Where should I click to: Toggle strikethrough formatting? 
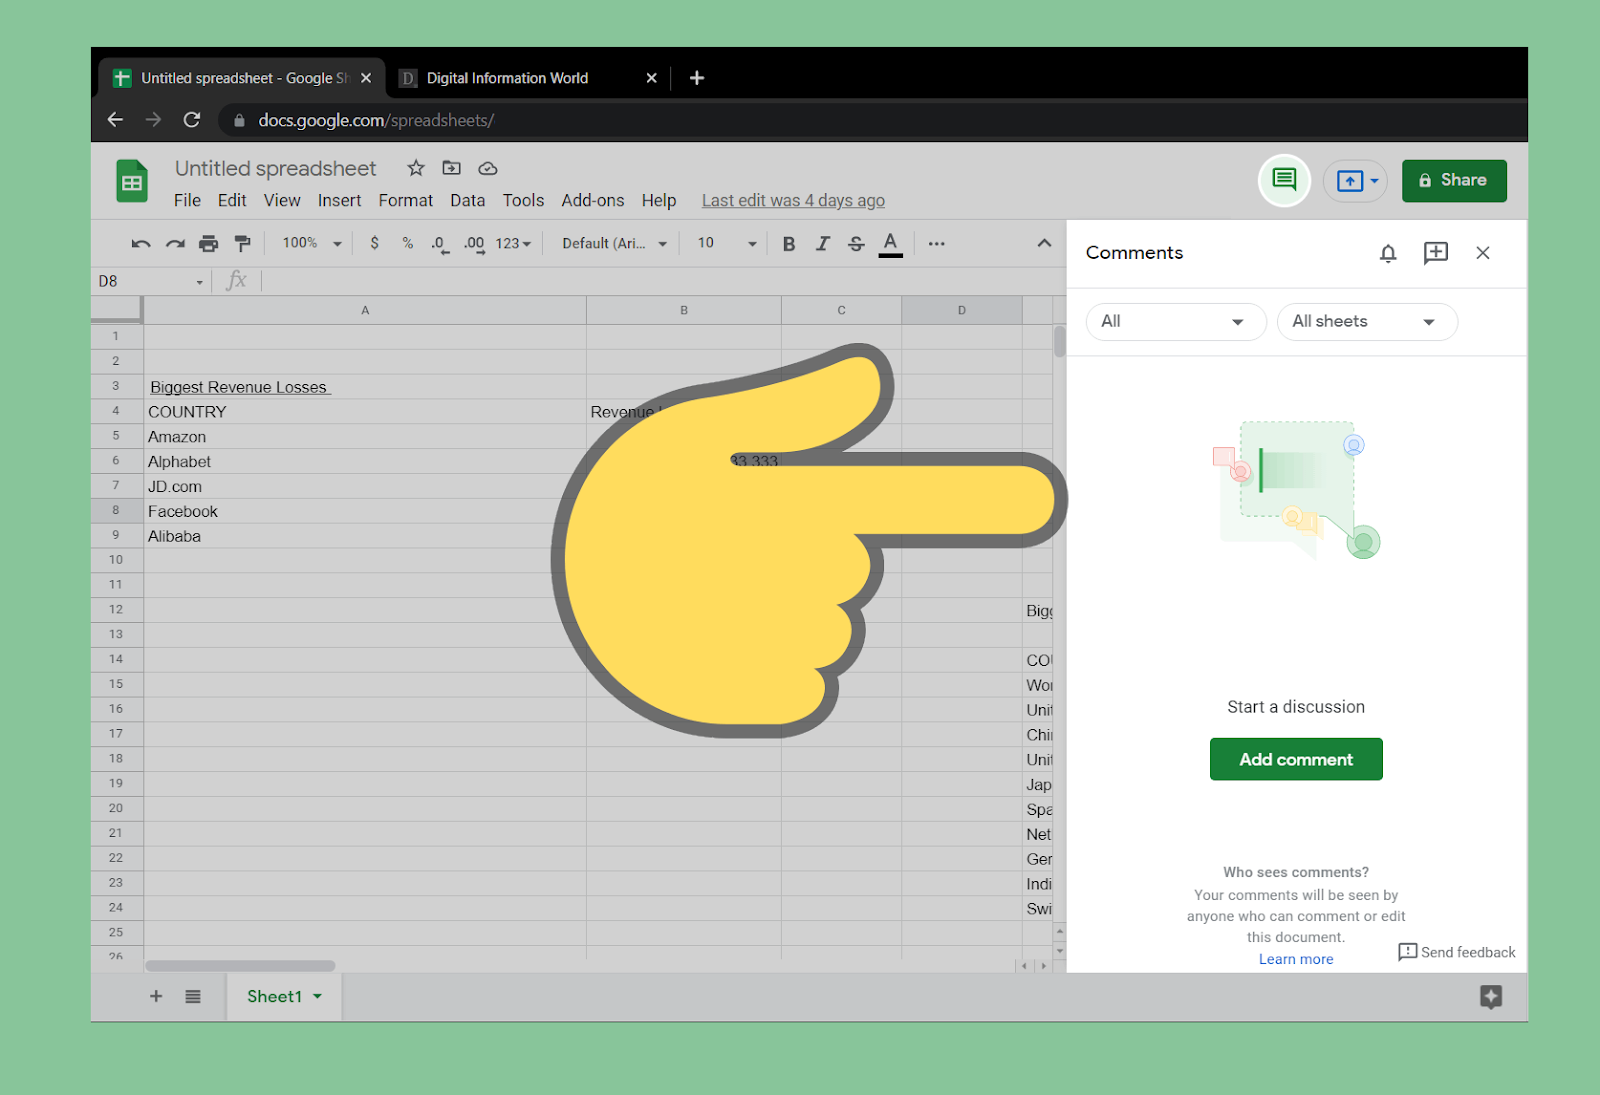coord(856,243)
